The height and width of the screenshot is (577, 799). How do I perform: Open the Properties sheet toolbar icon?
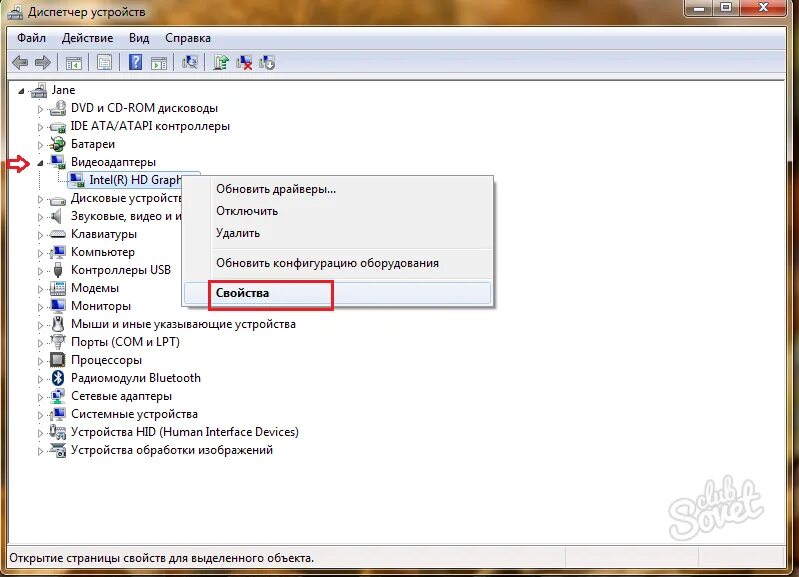coord(104,63)
